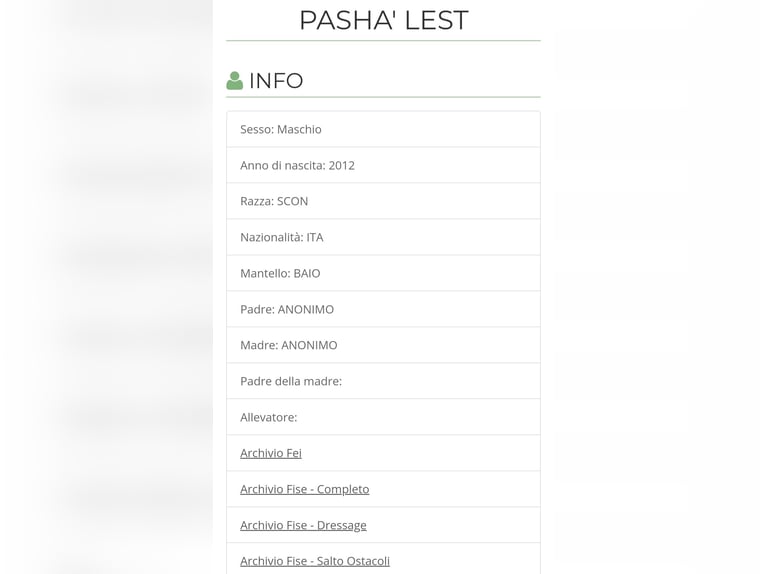Screen dimensions: 766x574
Task: Select the Sesso: Maschio row
Action: tap(383, 129)
